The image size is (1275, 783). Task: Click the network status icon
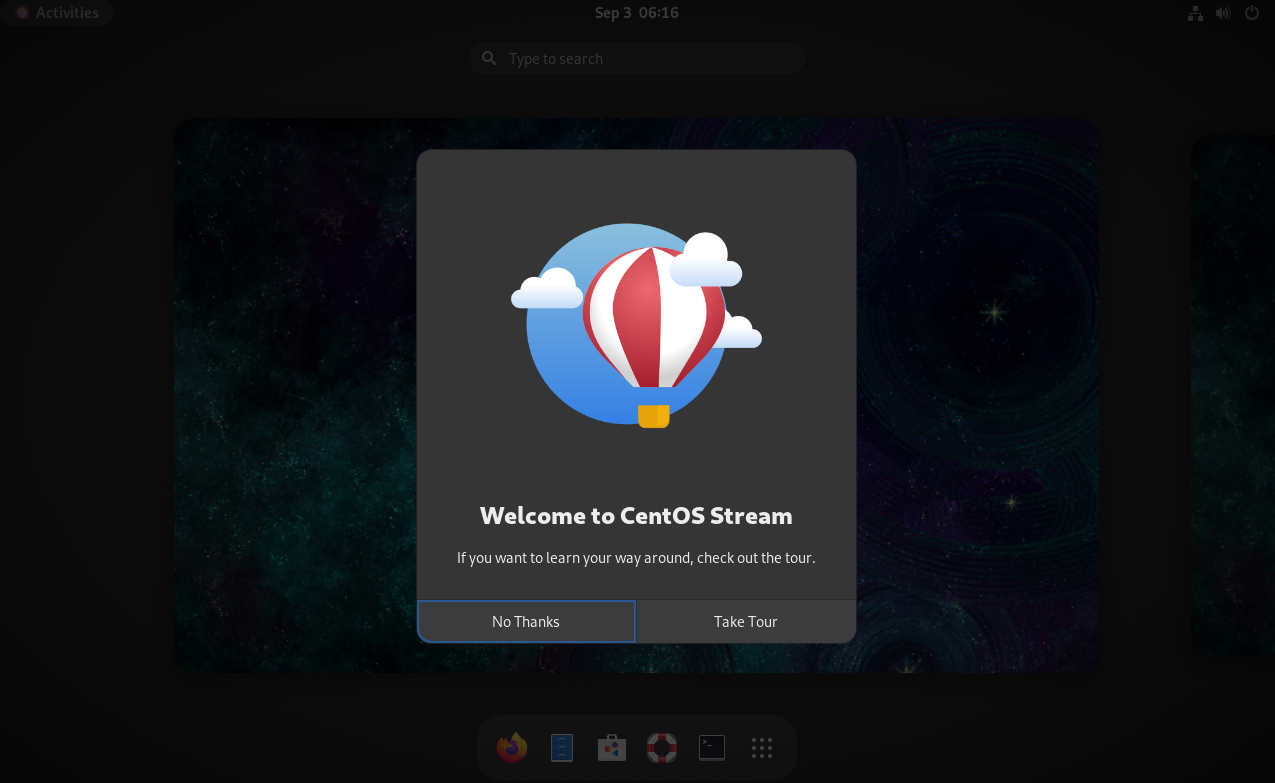pyautogui.click(x=1195, y=13)
